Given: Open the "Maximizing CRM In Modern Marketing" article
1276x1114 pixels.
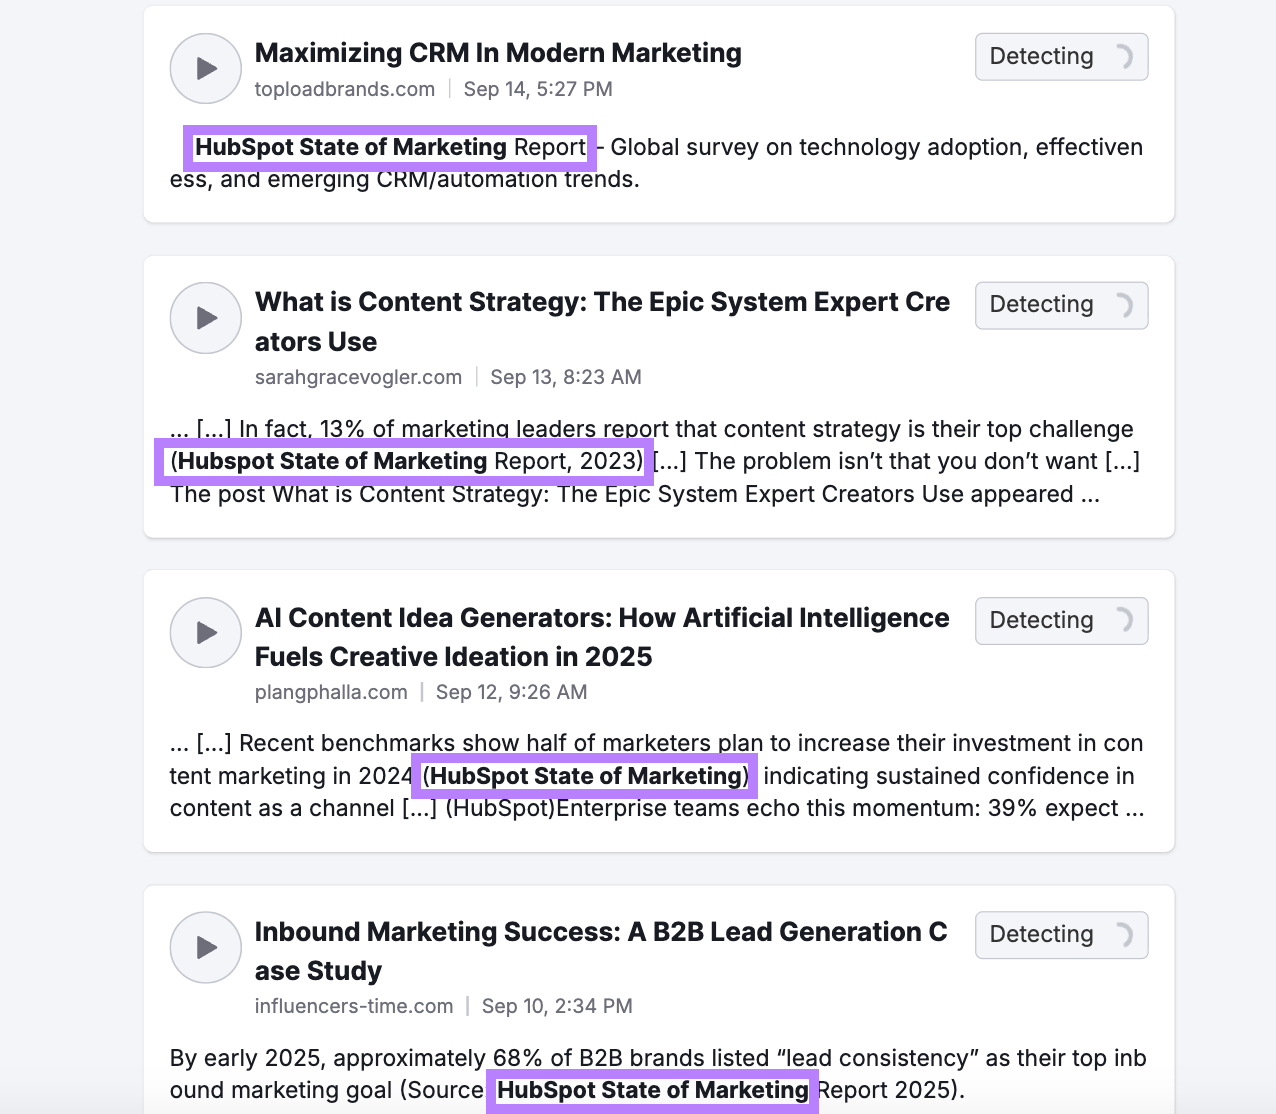Looking at the screenshot, I should 498,52.
